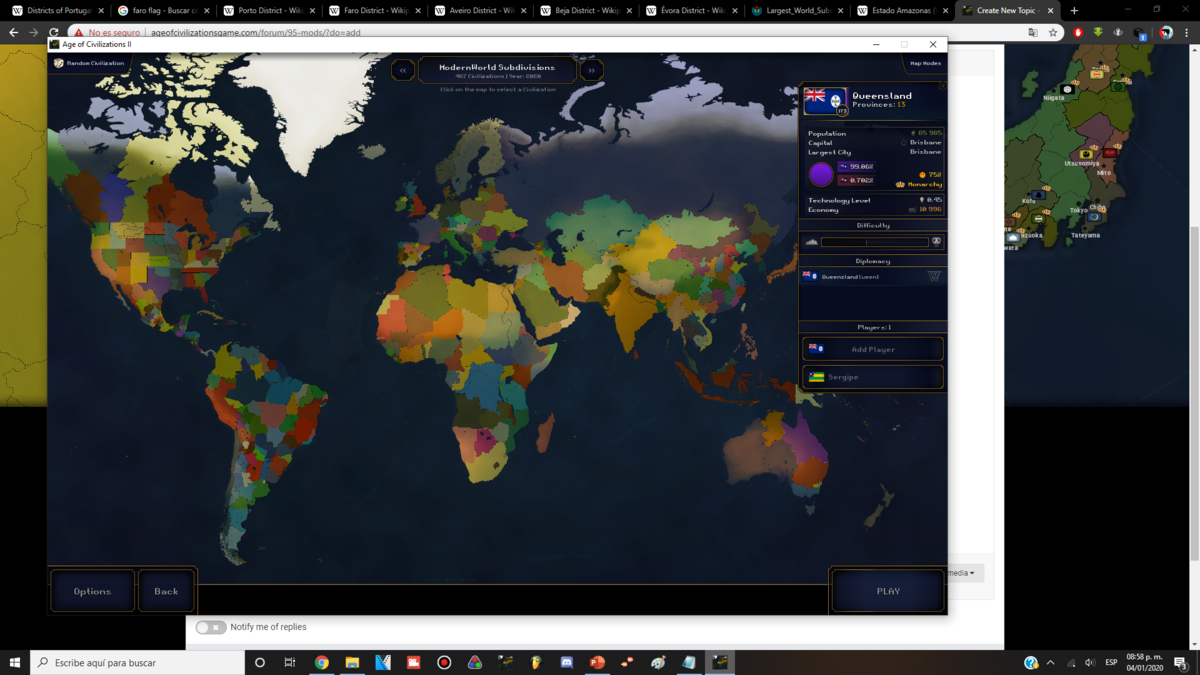
Task: Bookmark this page with star icon
Action: pos(1053,32)
